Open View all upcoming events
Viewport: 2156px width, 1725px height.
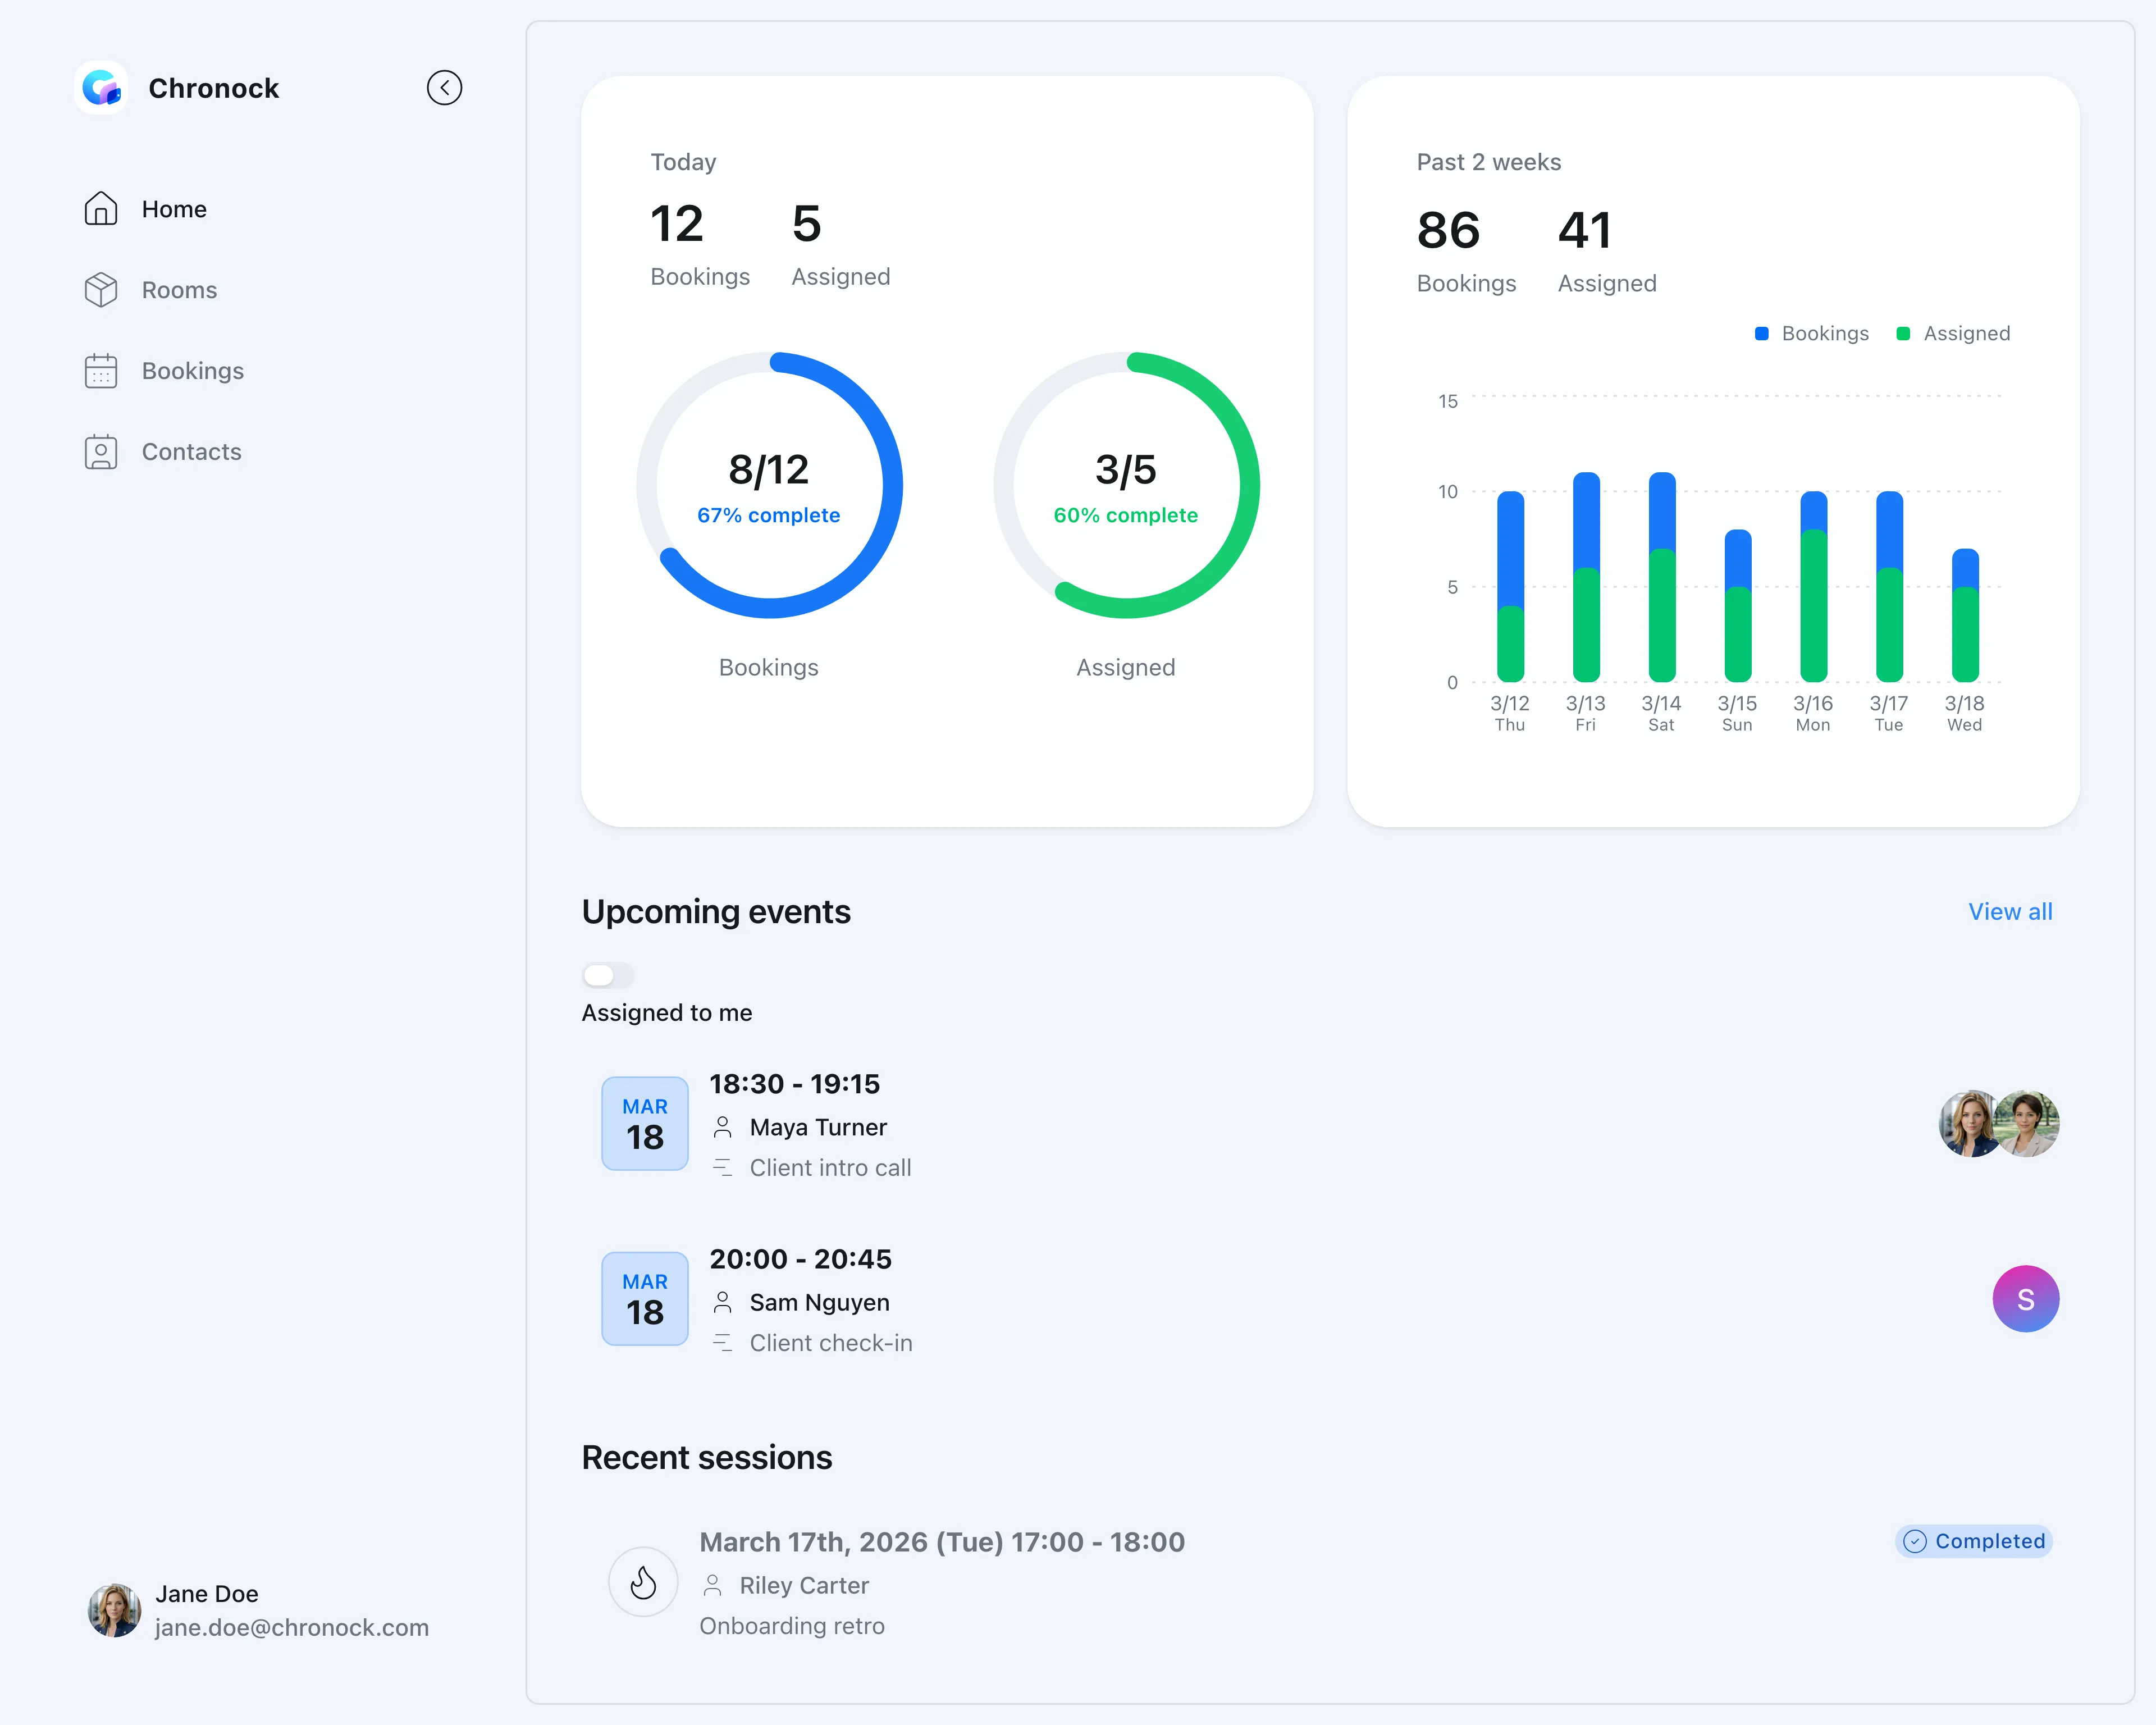2010,912
